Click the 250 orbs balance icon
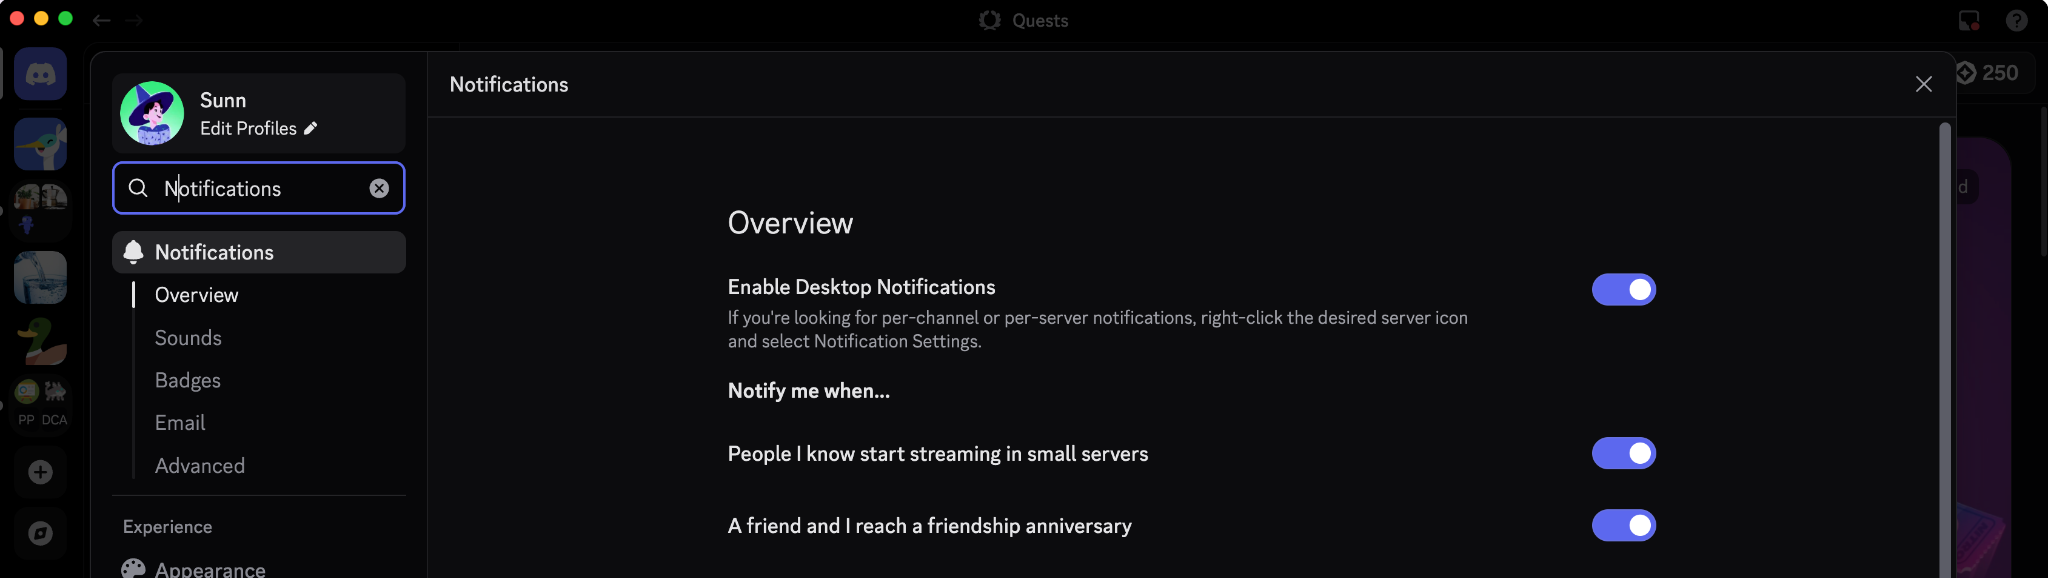The image size is (2048, 578). coord(1966,73)
